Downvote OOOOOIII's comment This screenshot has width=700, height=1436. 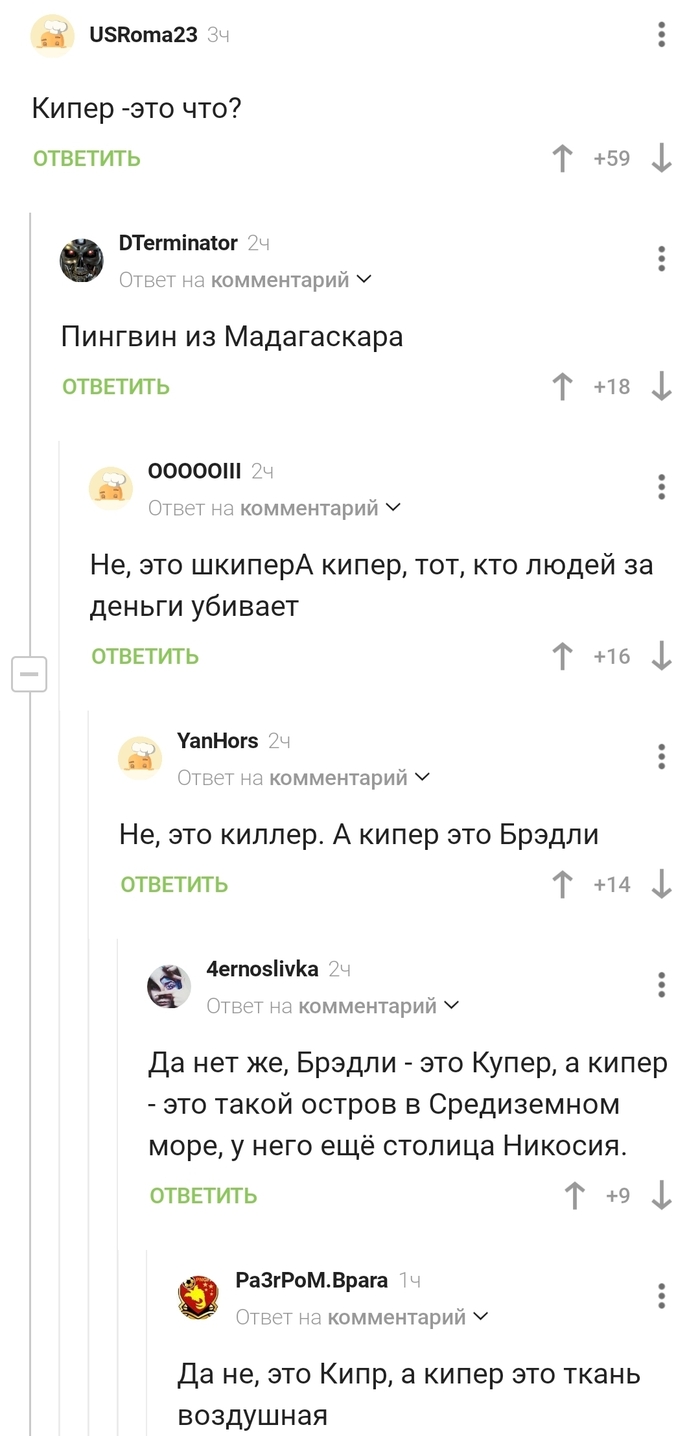[661, 656]
